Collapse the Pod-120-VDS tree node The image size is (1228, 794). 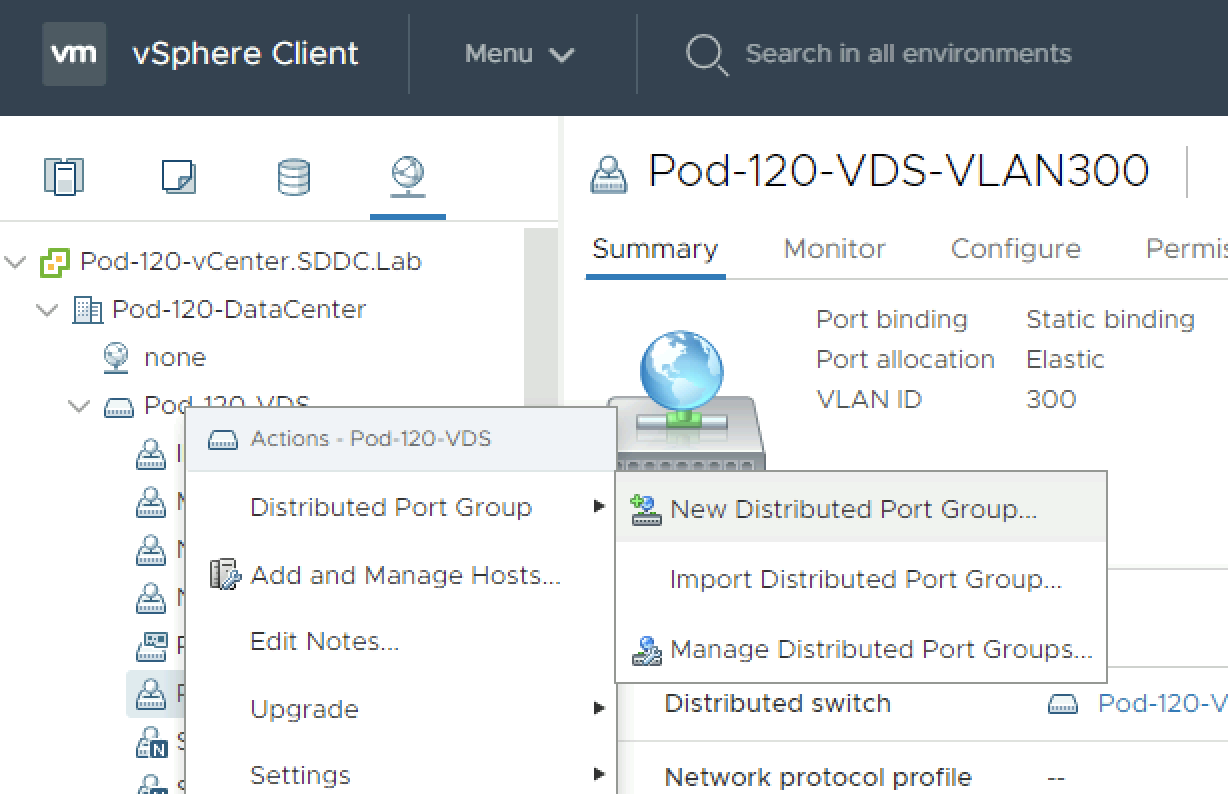[x=79, y=406]
